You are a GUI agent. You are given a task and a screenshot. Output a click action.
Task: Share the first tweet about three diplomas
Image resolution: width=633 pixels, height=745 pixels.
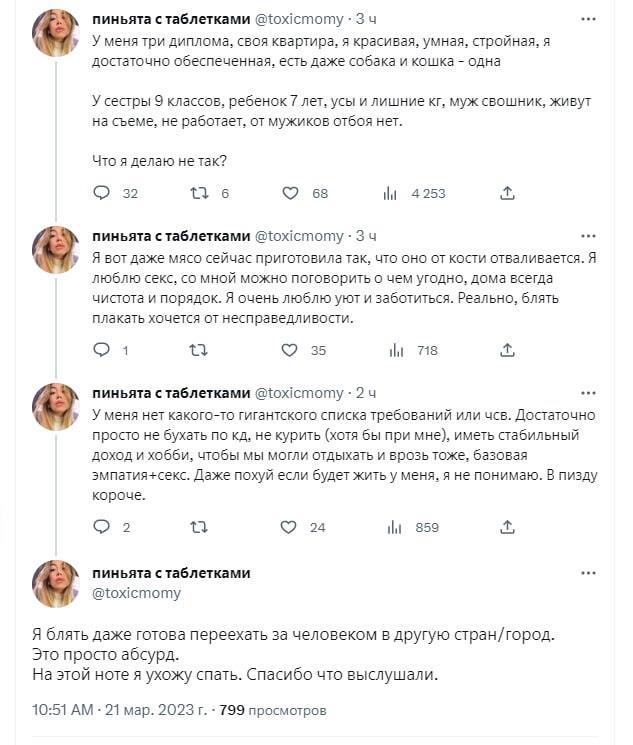(507, 193)
